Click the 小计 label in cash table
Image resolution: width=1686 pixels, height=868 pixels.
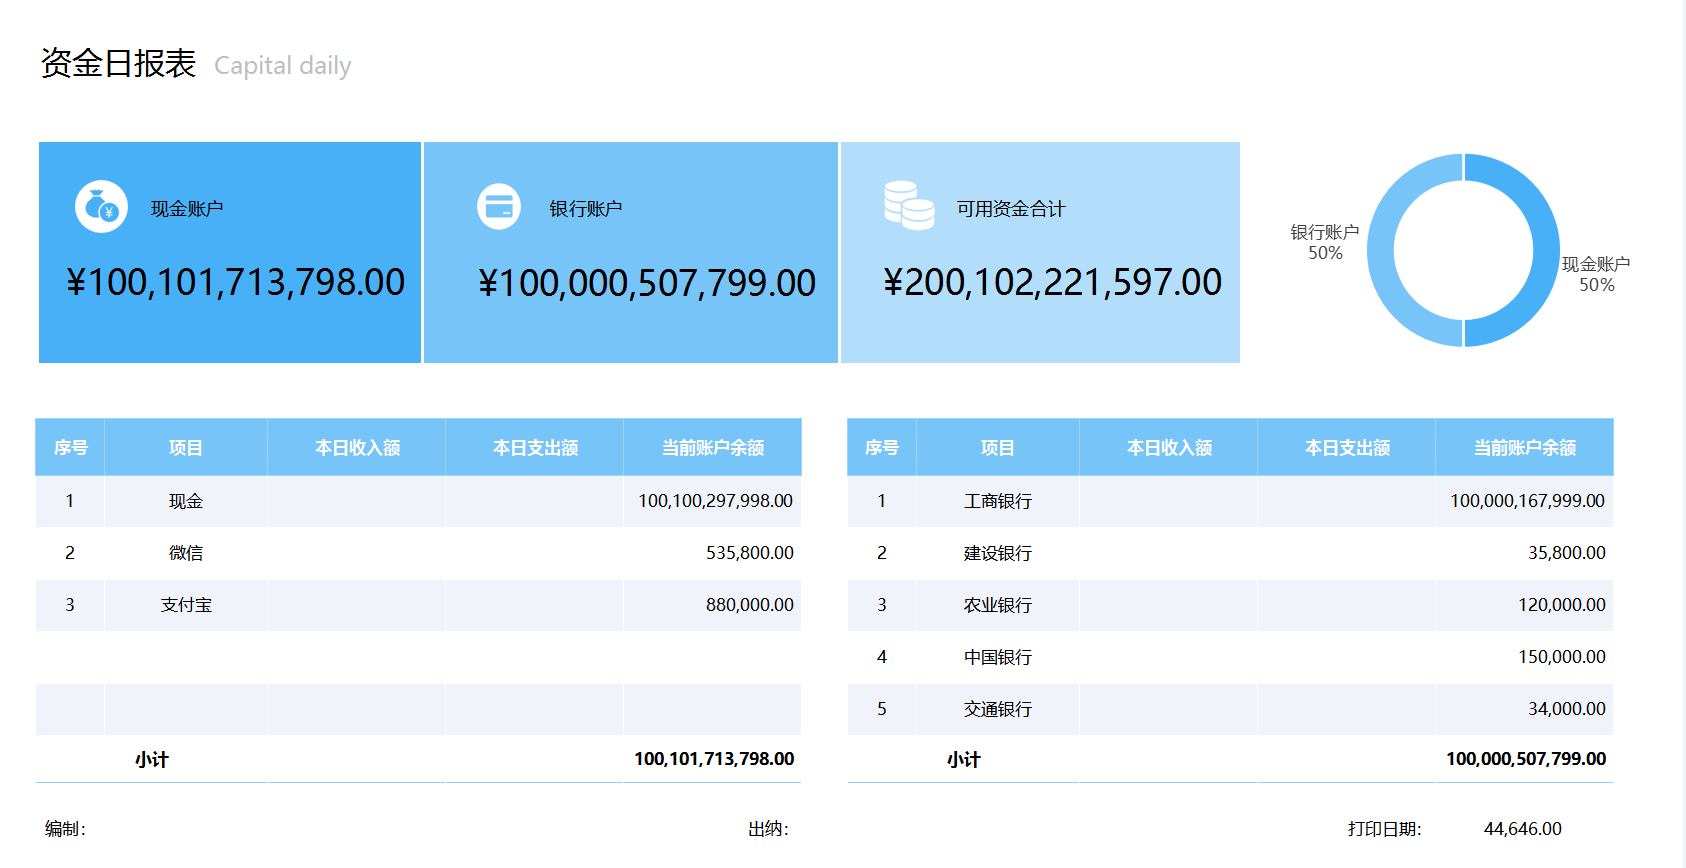point(152,760)
